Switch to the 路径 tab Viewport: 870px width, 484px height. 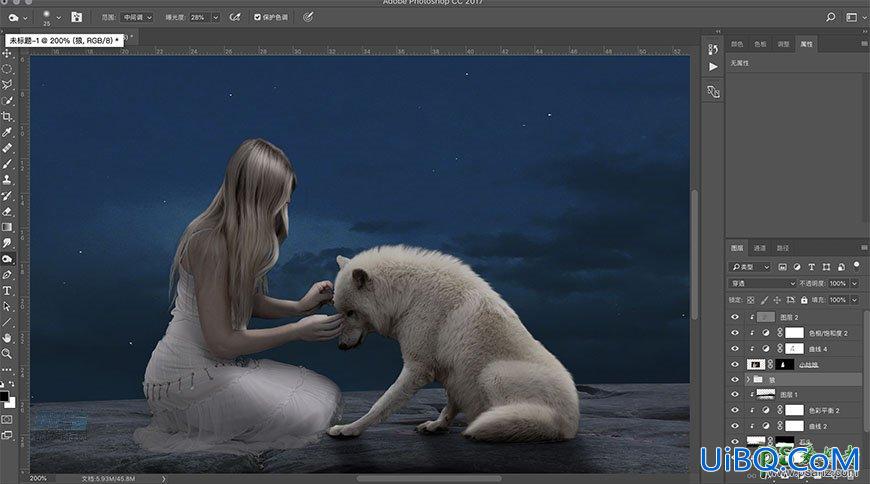pos(782,248)
